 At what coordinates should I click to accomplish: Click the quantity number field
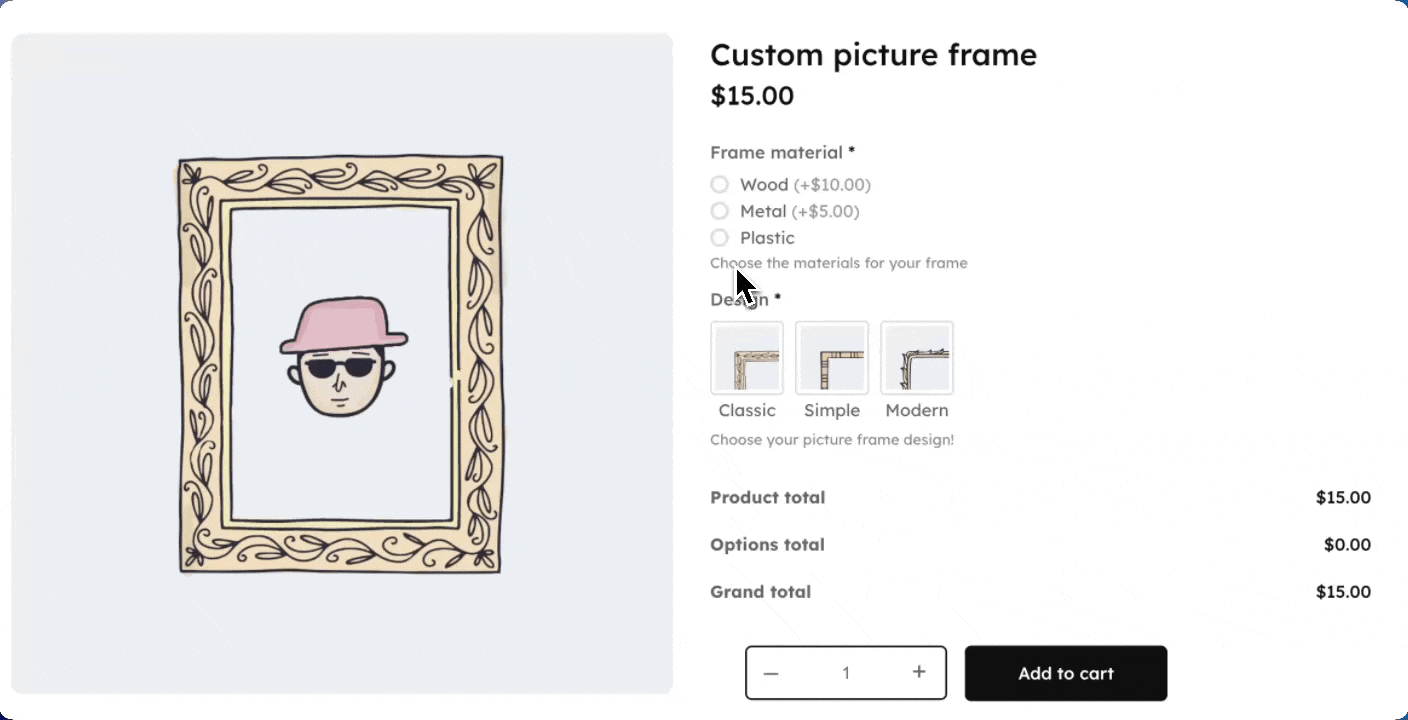845,673
